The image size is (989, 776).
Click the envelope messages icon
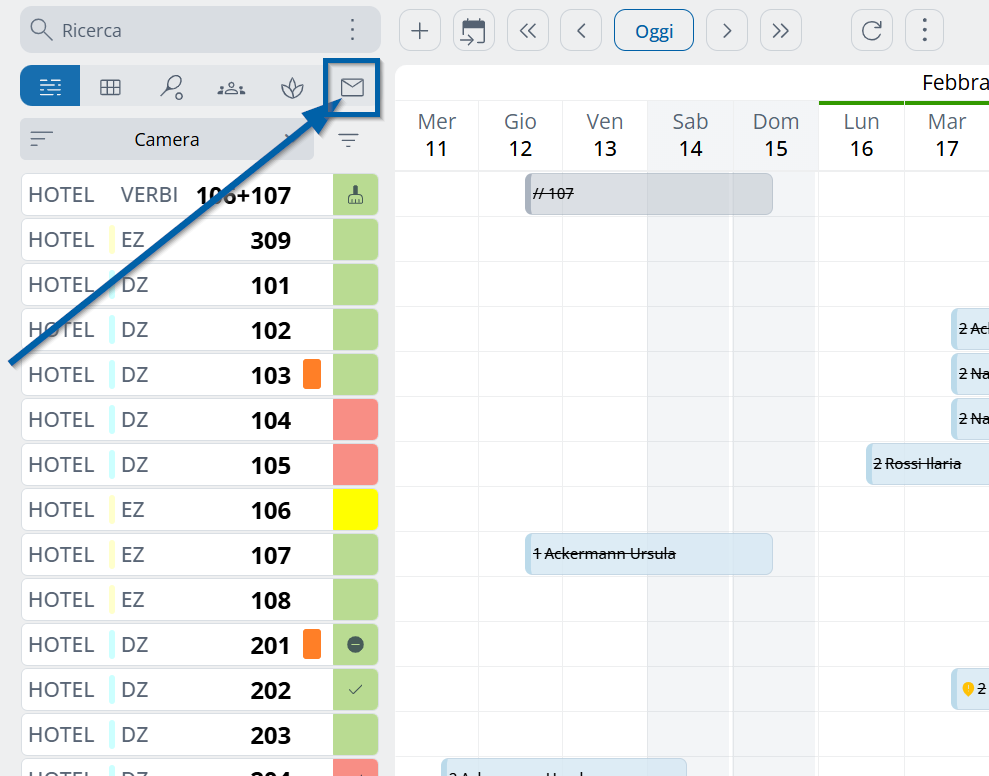coord(352,88)
